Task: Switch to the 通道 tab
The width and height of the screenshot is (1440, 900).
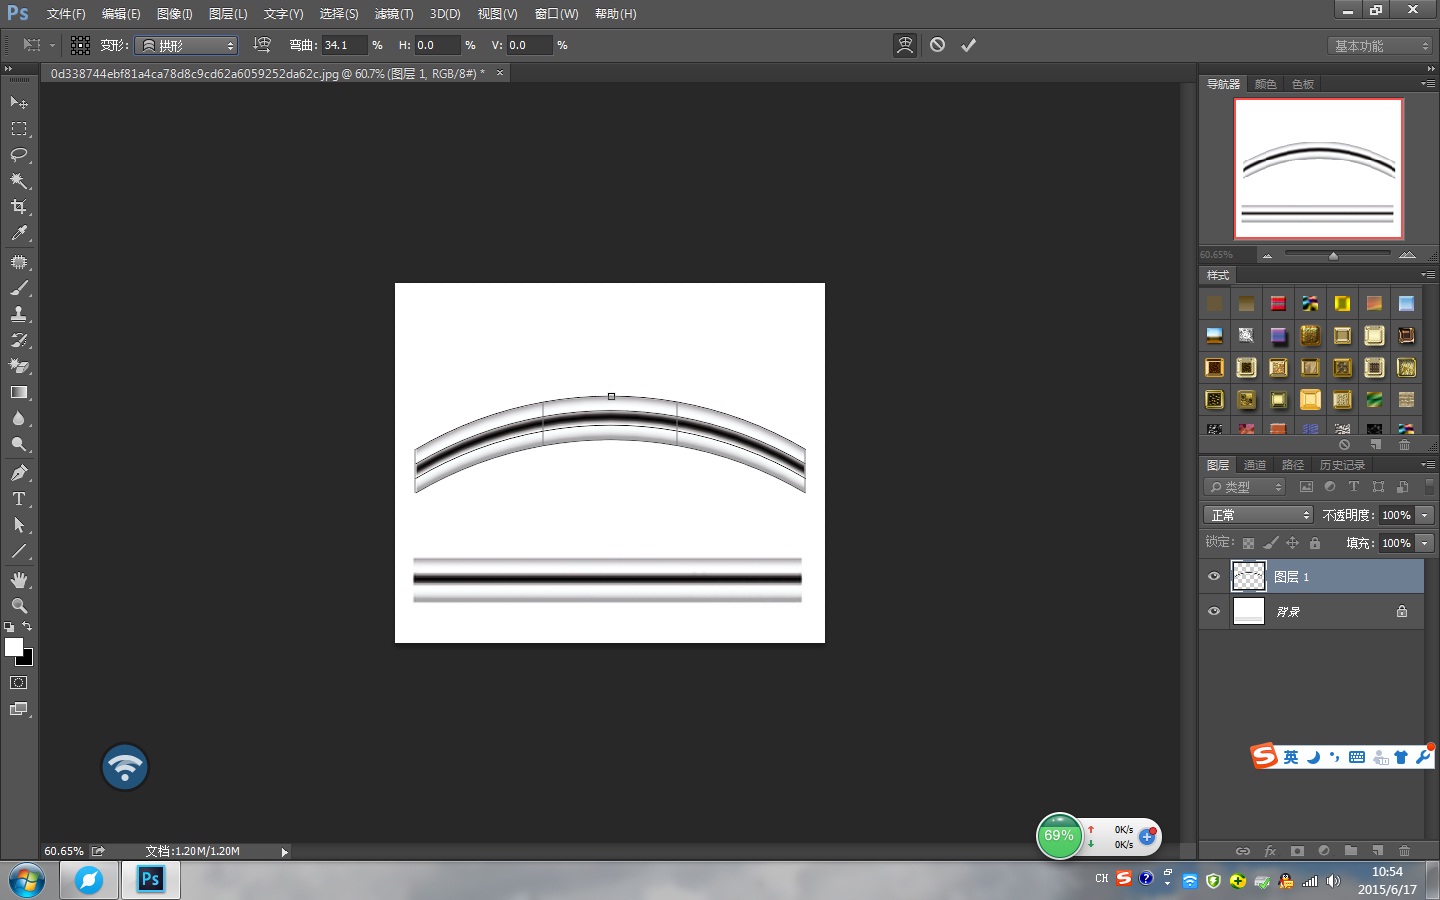Action: (1254, 465)
